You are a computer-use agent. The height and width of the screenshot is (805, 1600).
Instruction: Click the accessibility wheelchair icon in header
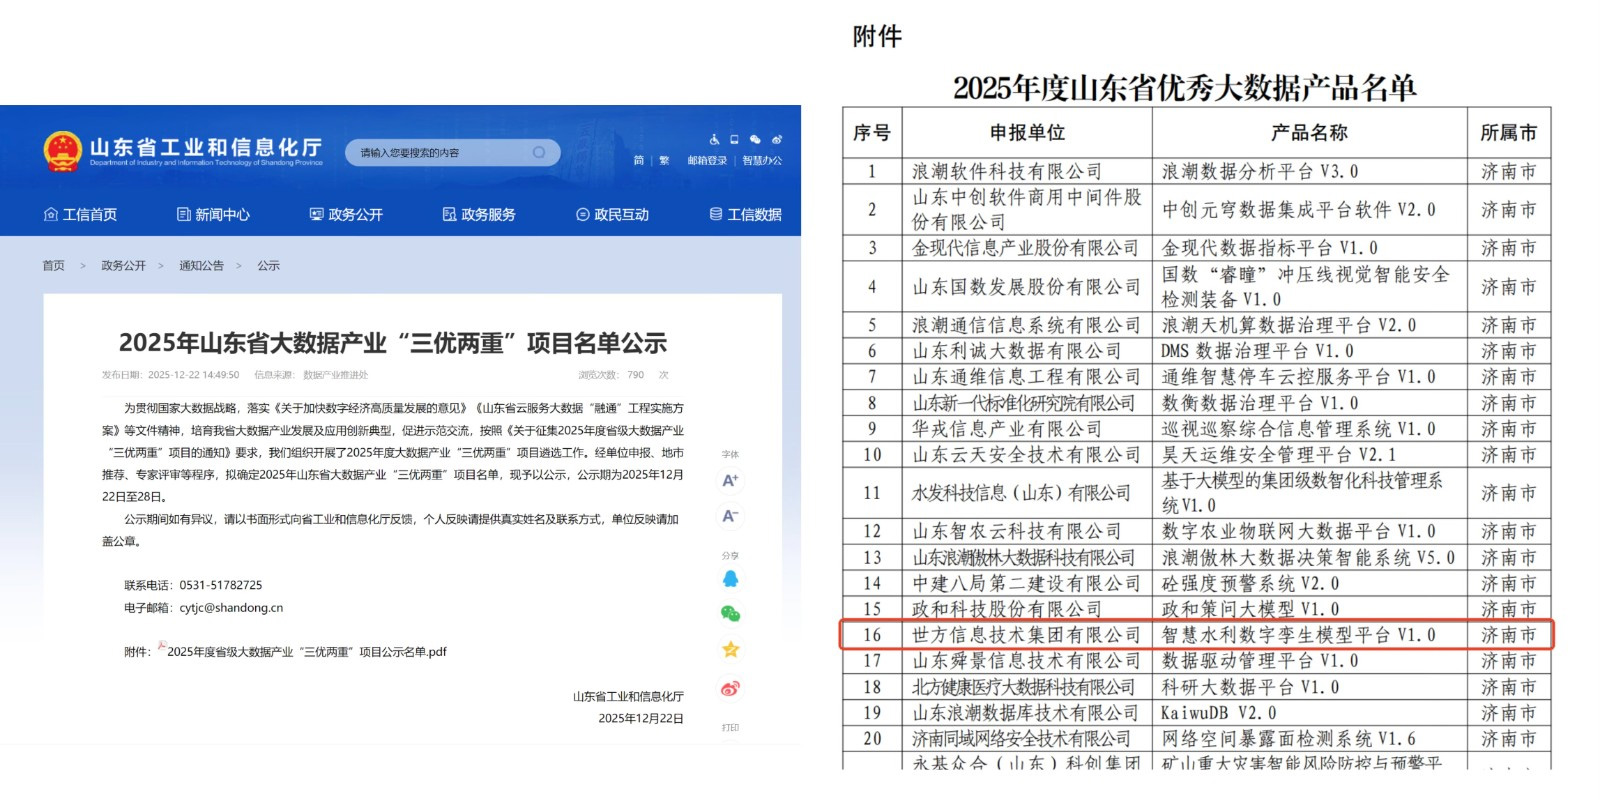coord(714,140)
